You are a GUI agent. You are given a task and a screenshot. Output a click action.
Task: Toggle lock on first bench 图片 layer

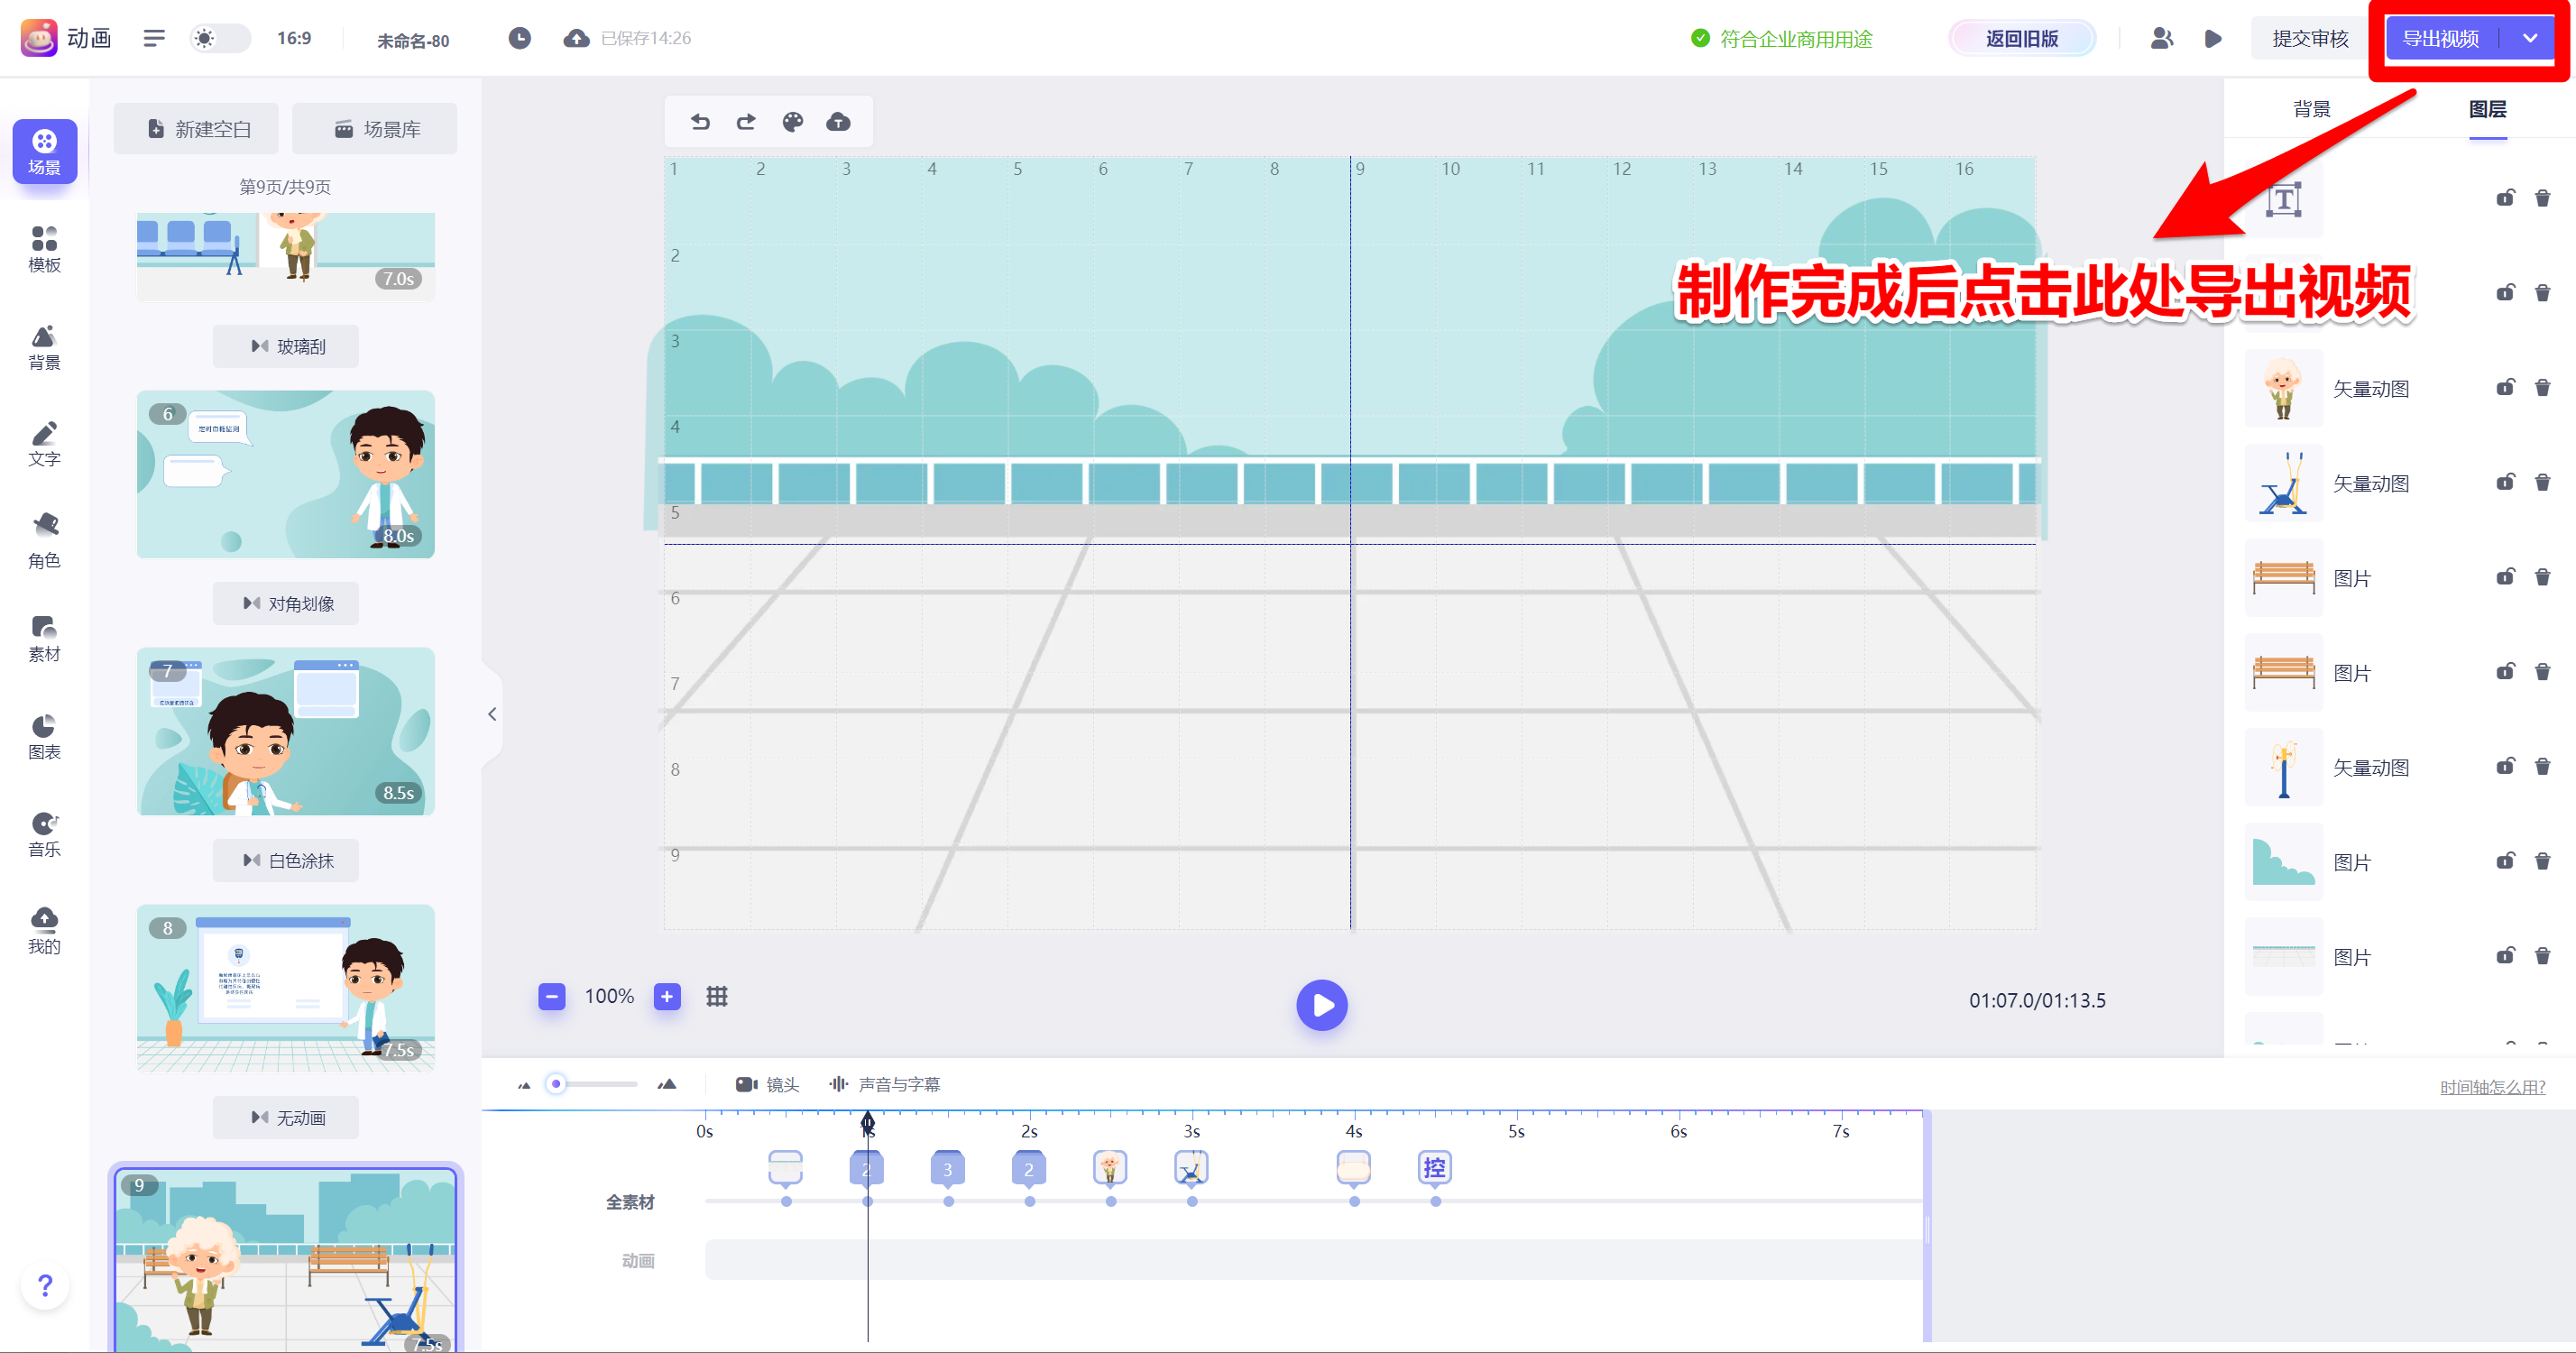[2505, 577]
